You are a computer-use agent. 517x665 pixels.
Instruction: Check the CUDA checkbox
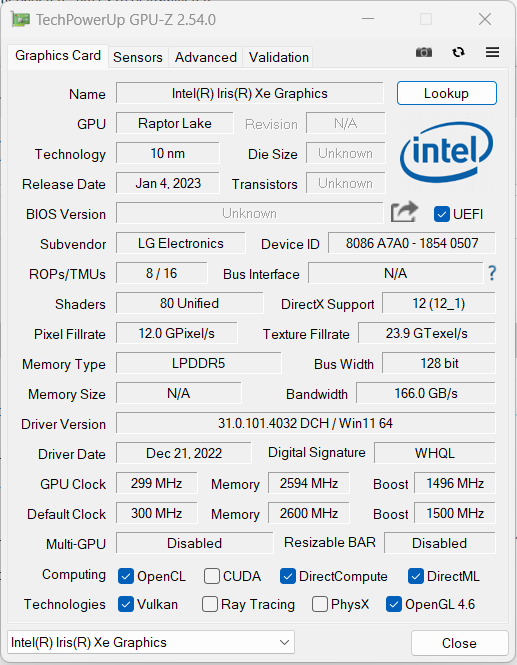pos(212,576)
